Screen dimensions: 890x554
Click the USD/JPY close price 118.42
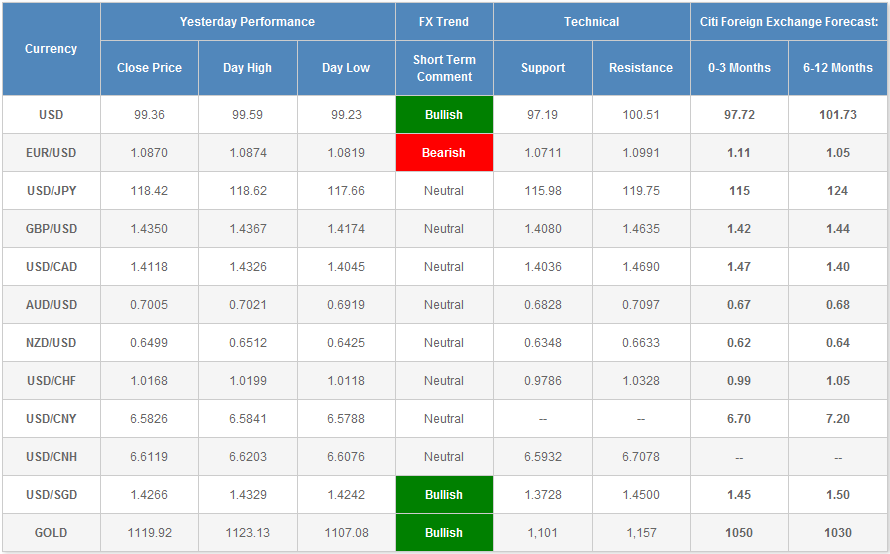149,191
